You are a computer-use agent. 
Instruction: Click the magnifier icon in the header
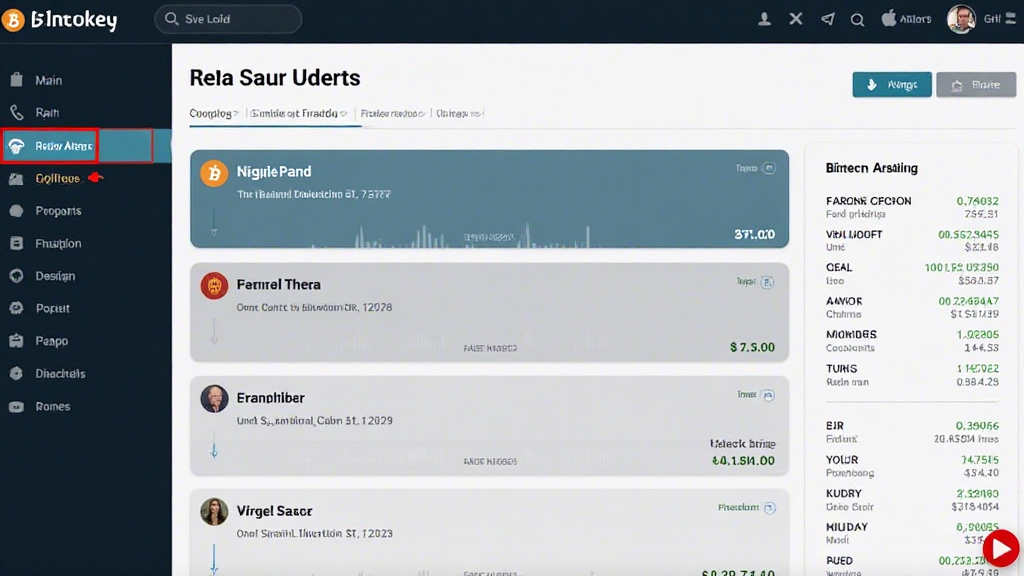click(857, 19)
